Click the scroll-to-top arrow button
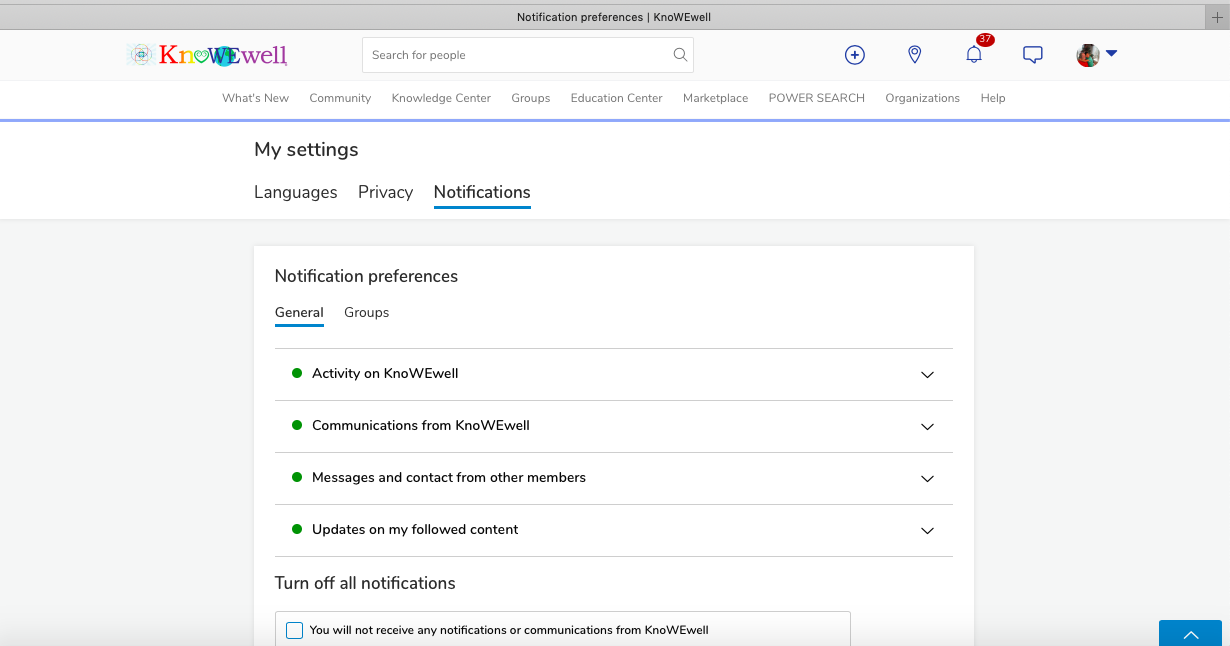 (1190, 634)
